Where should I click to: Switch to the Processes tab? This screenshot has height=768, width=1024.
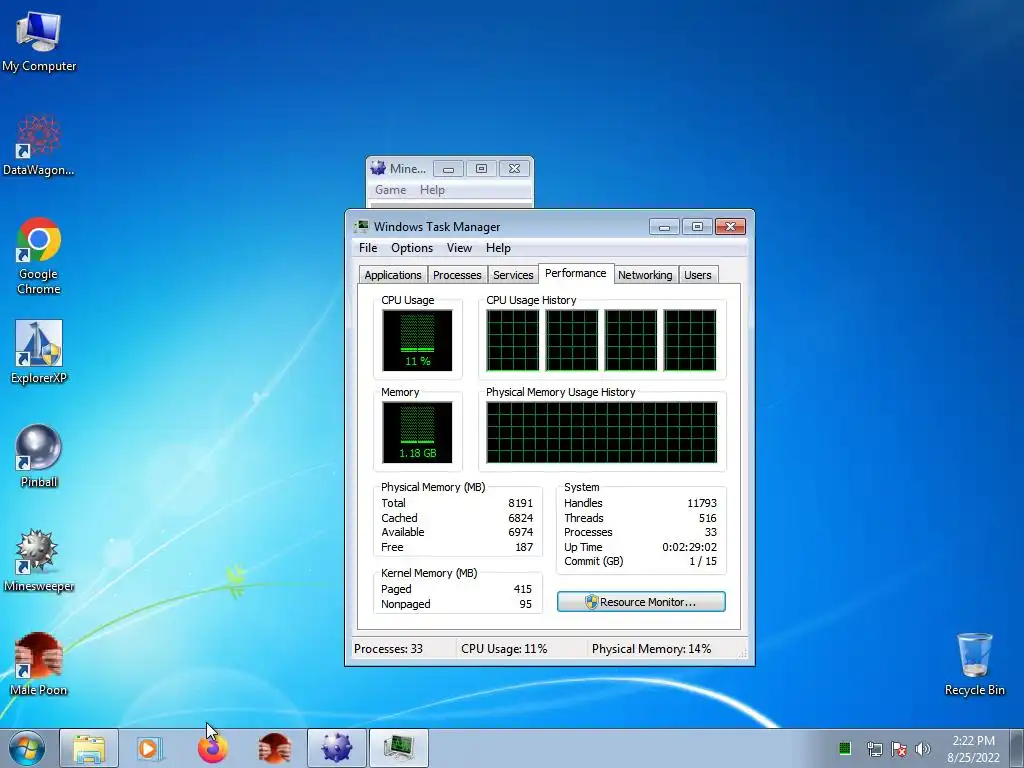[x=457, y=275]
